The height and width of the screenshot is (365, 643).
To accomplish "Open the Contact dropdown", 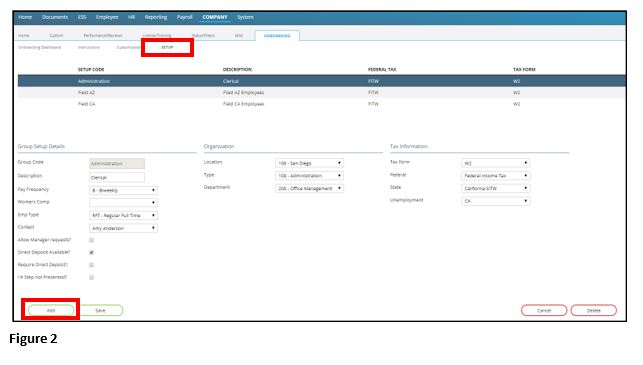I will point(123,228).
